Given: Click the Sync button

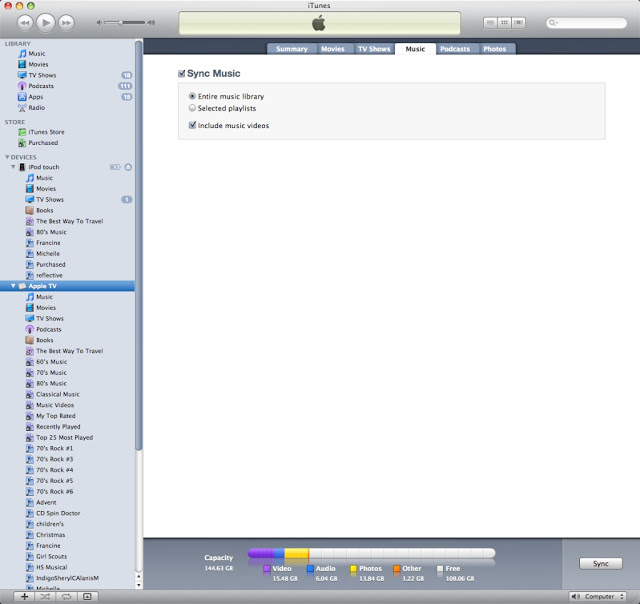Looking at the screenshot, I should [600, 564].
